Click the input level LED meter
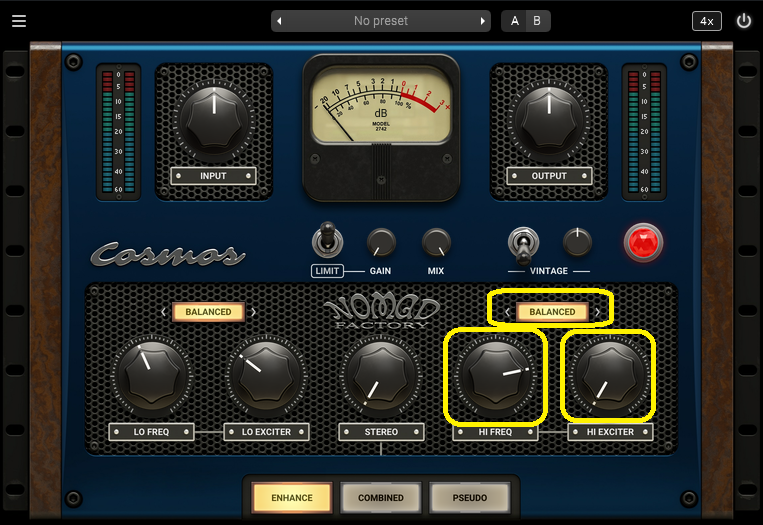 (118, 131)
